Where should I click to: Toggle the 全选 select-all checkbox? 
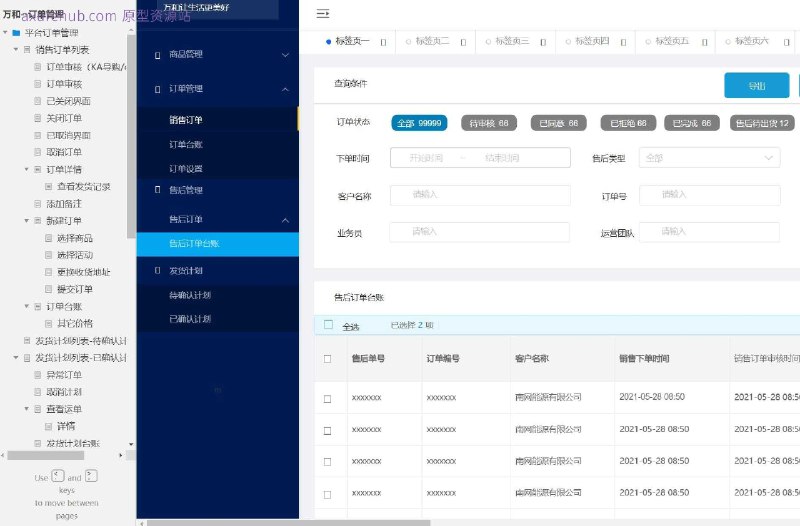coord(328,324)
